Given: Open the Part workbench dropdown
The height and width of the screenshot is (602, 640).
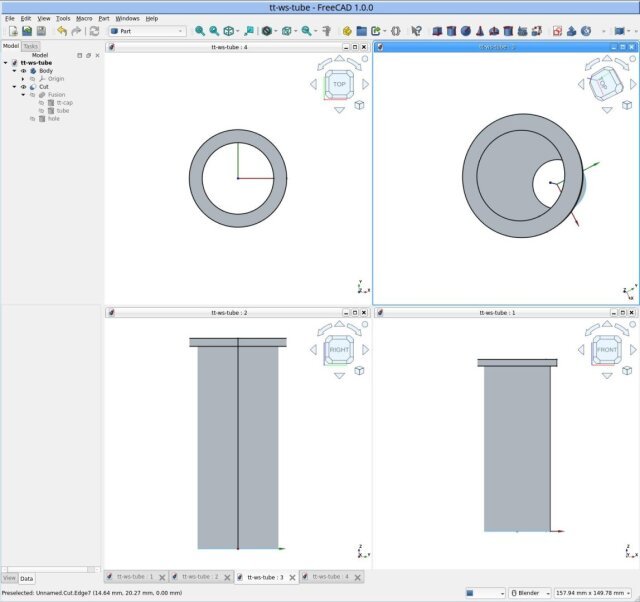Looking at the screenshot, I should pos(146,31).
